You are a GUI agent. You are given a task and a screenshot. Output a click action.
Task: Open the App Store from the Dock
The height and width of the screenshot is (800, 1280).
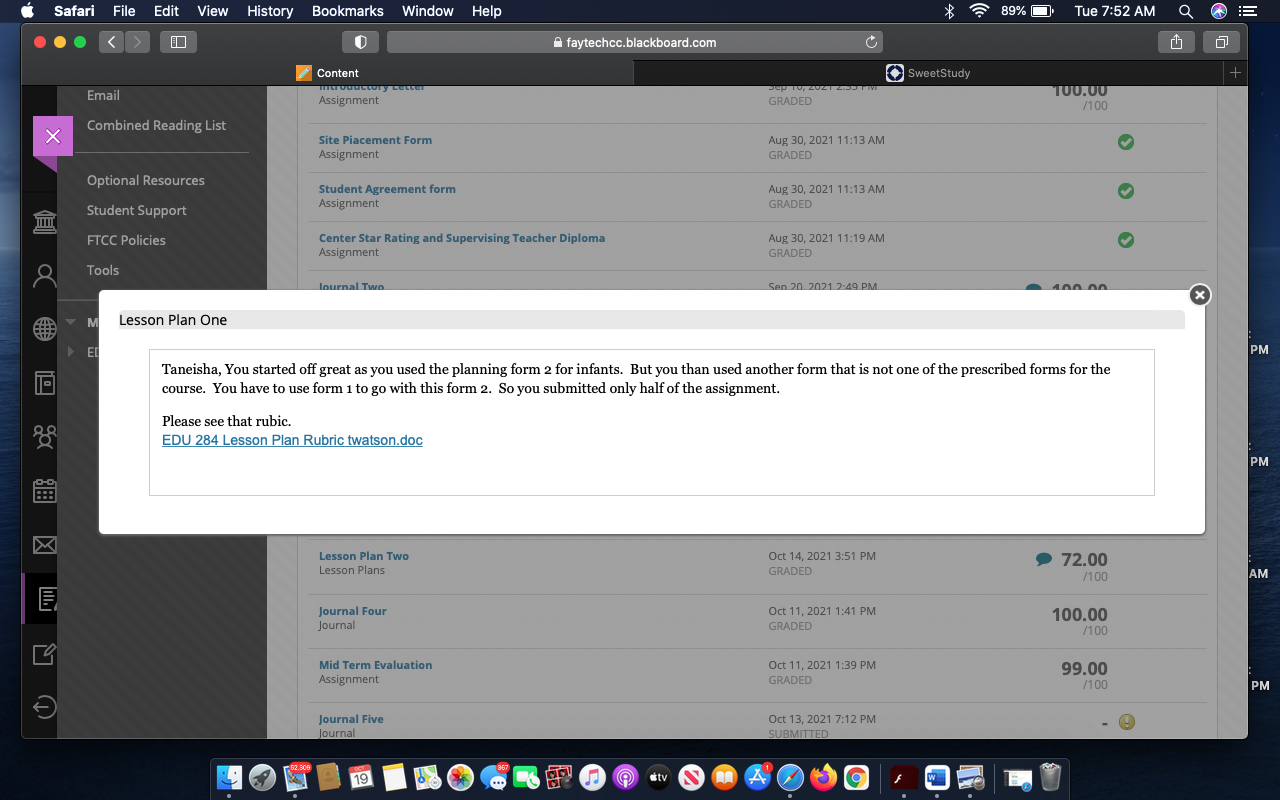757,777
